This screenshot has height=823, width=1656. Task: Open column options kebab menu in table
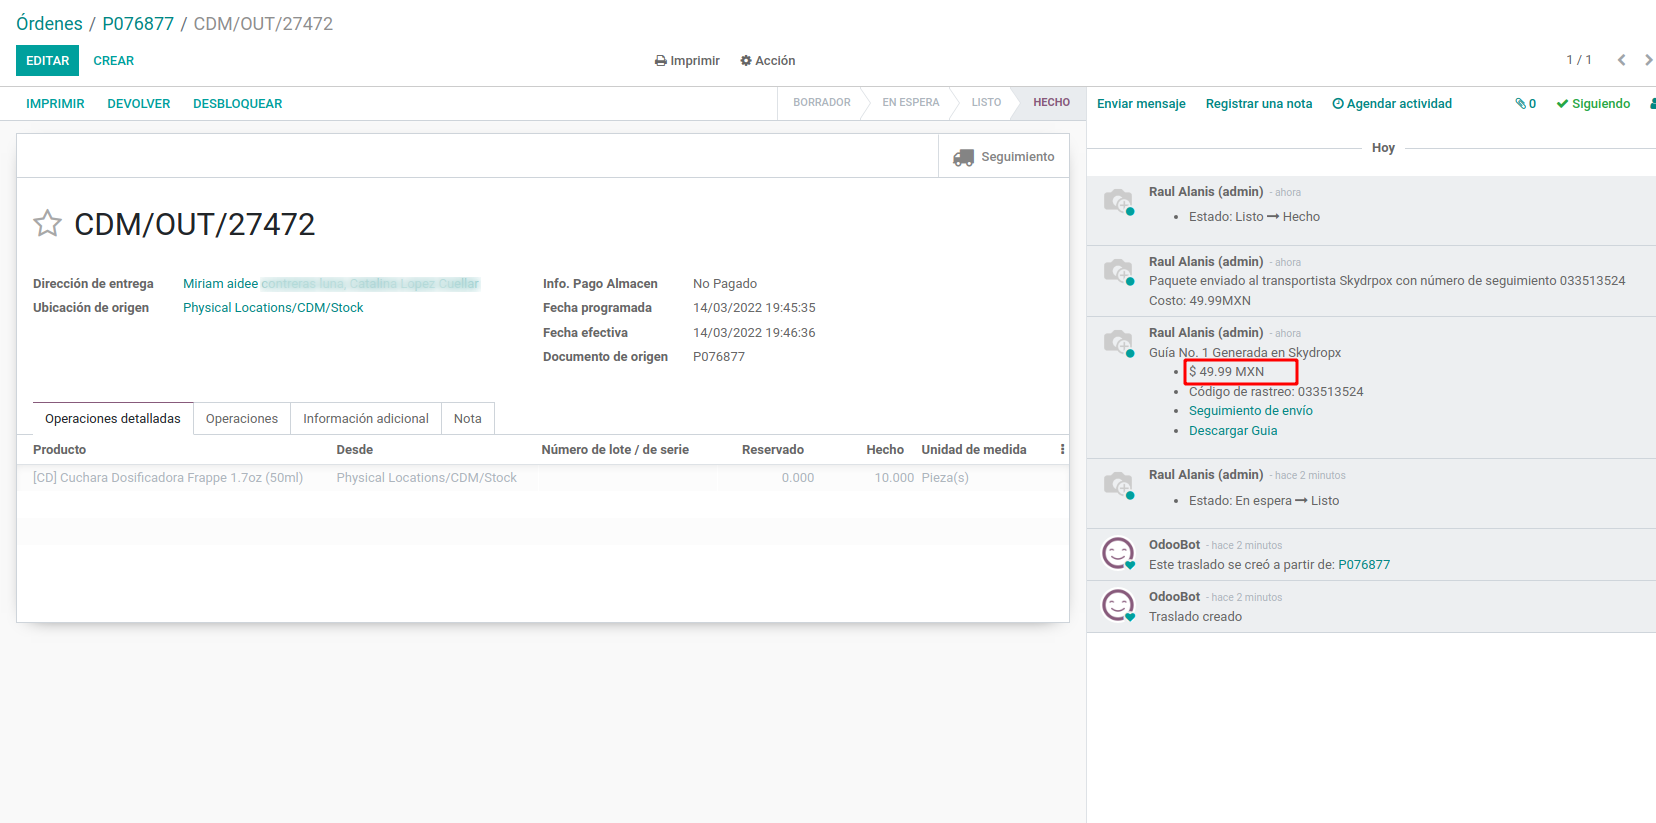(1062, 450)
